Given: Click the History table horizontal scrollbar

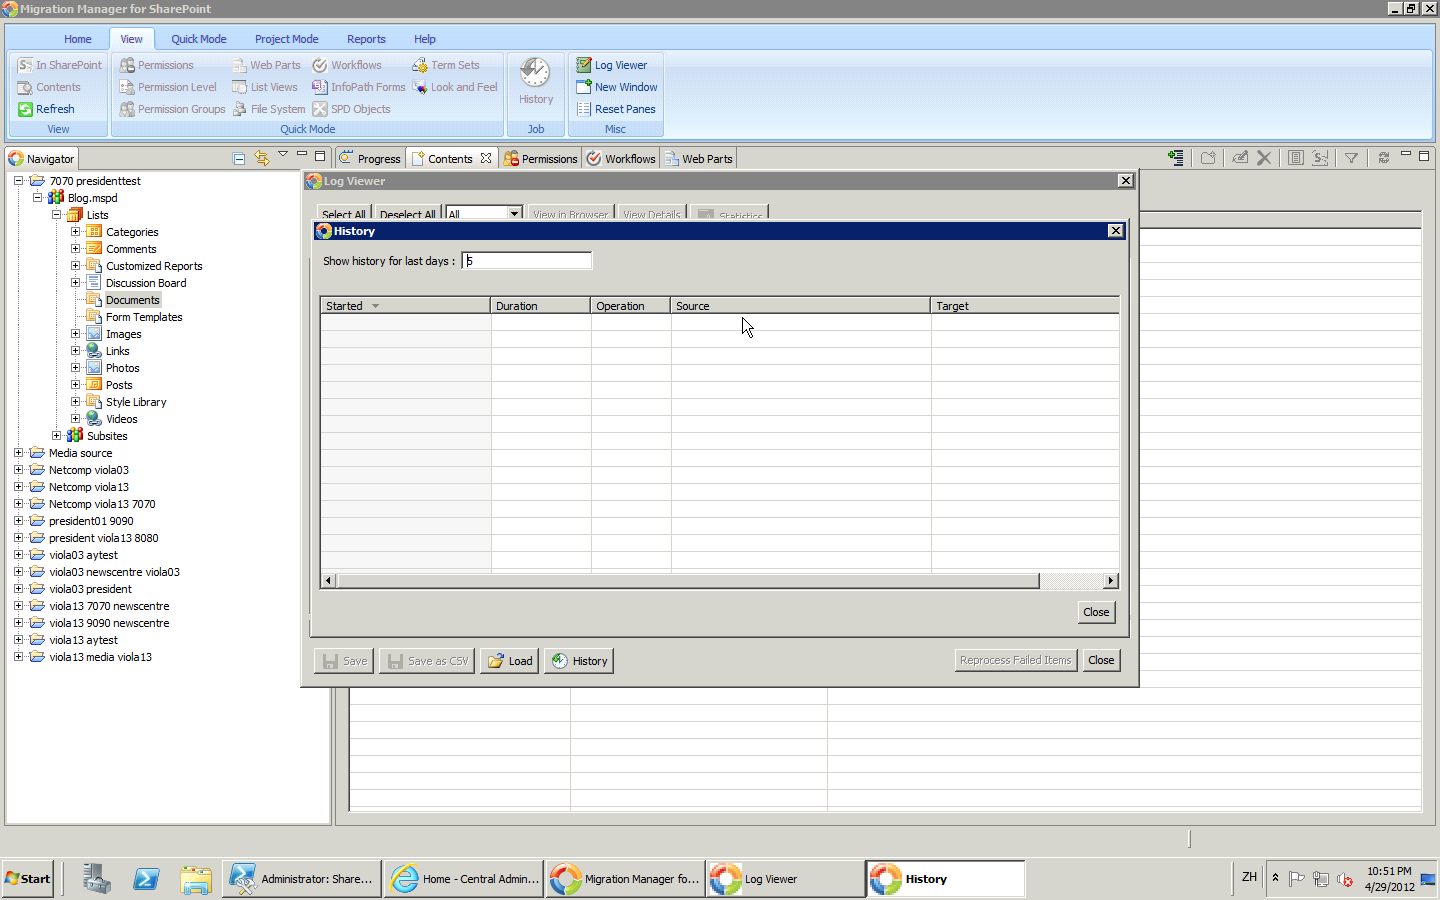Looking at the screenshot, I should click(x=688, y=581).
